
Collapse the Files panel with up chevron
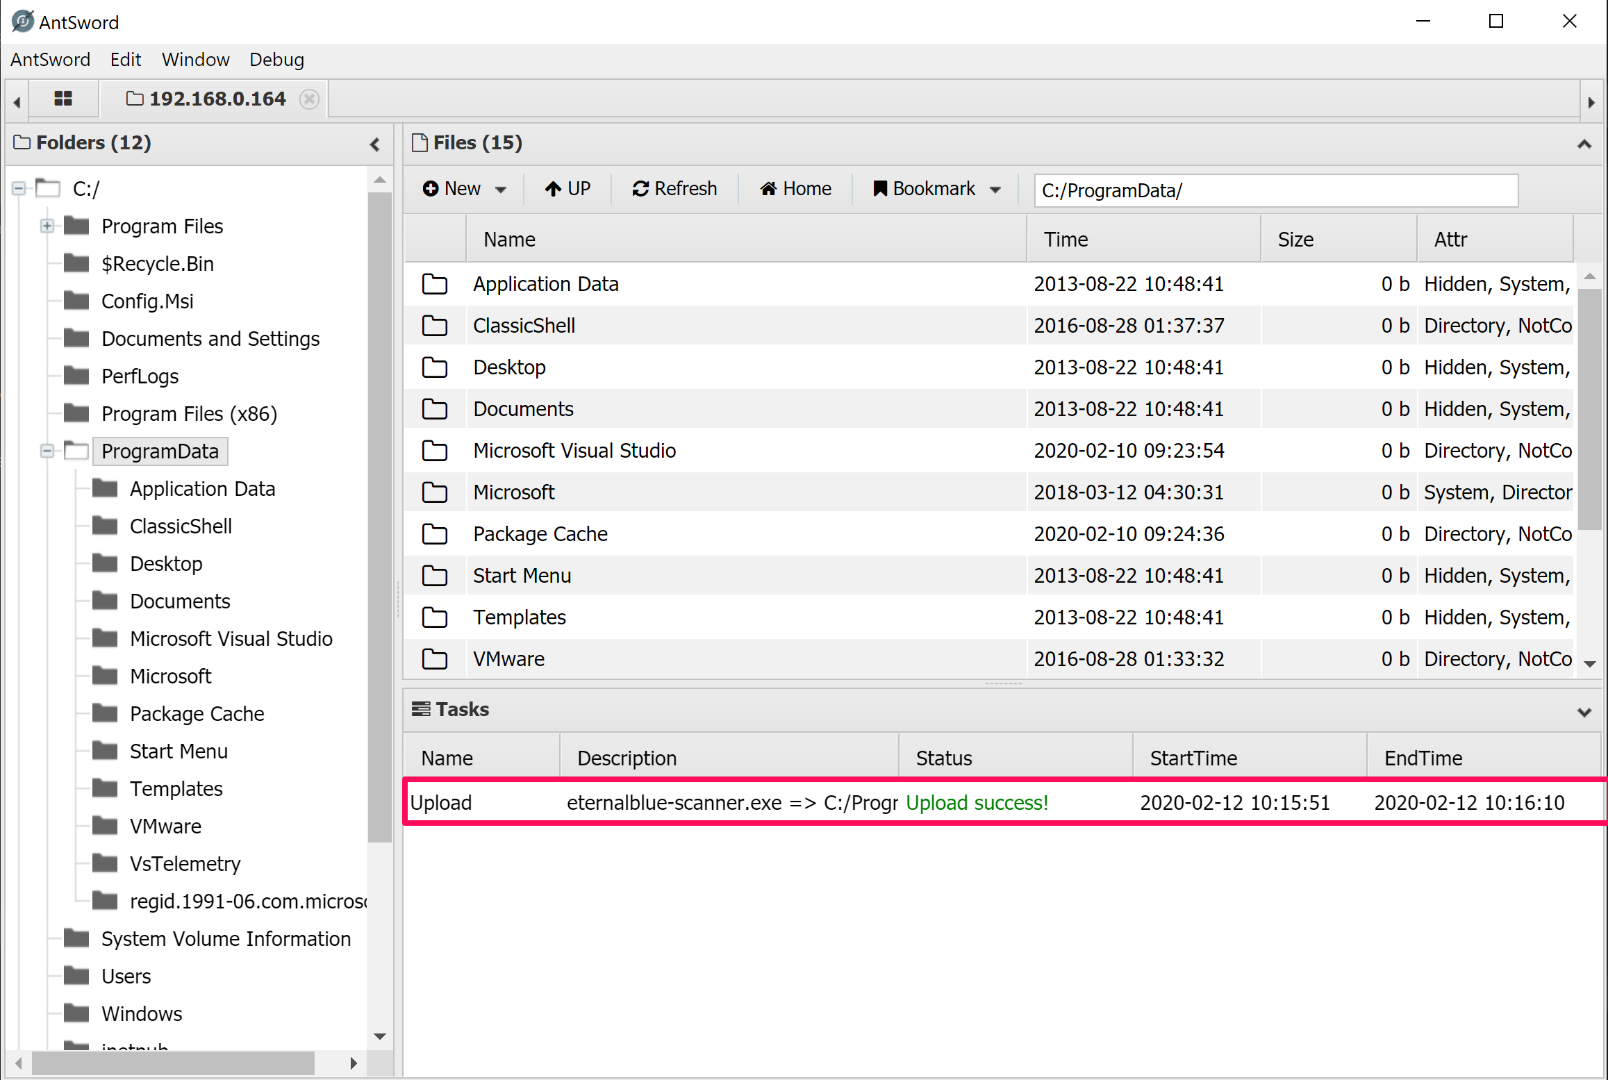(x=1584, y=144)
